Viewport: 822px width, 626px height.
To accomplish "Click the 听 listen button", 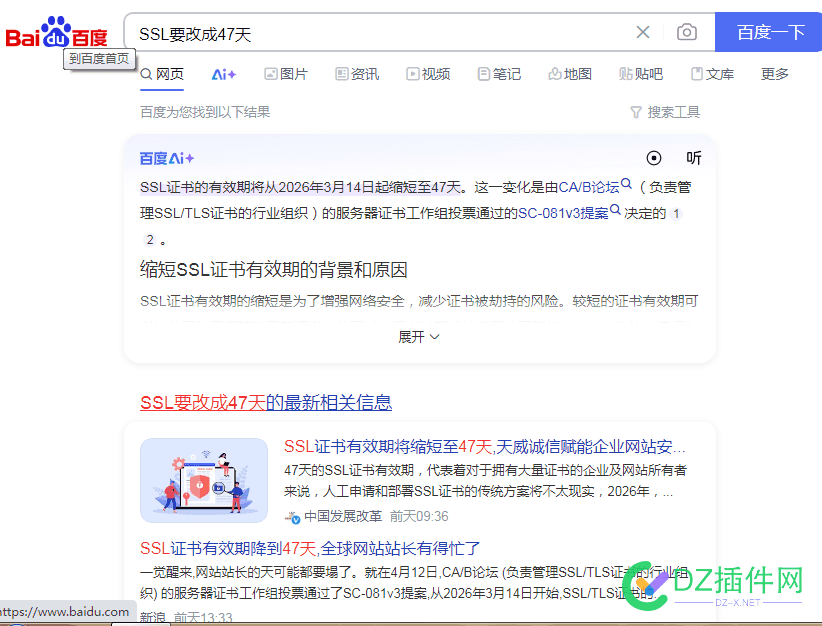I will click(x=694, y=158).
